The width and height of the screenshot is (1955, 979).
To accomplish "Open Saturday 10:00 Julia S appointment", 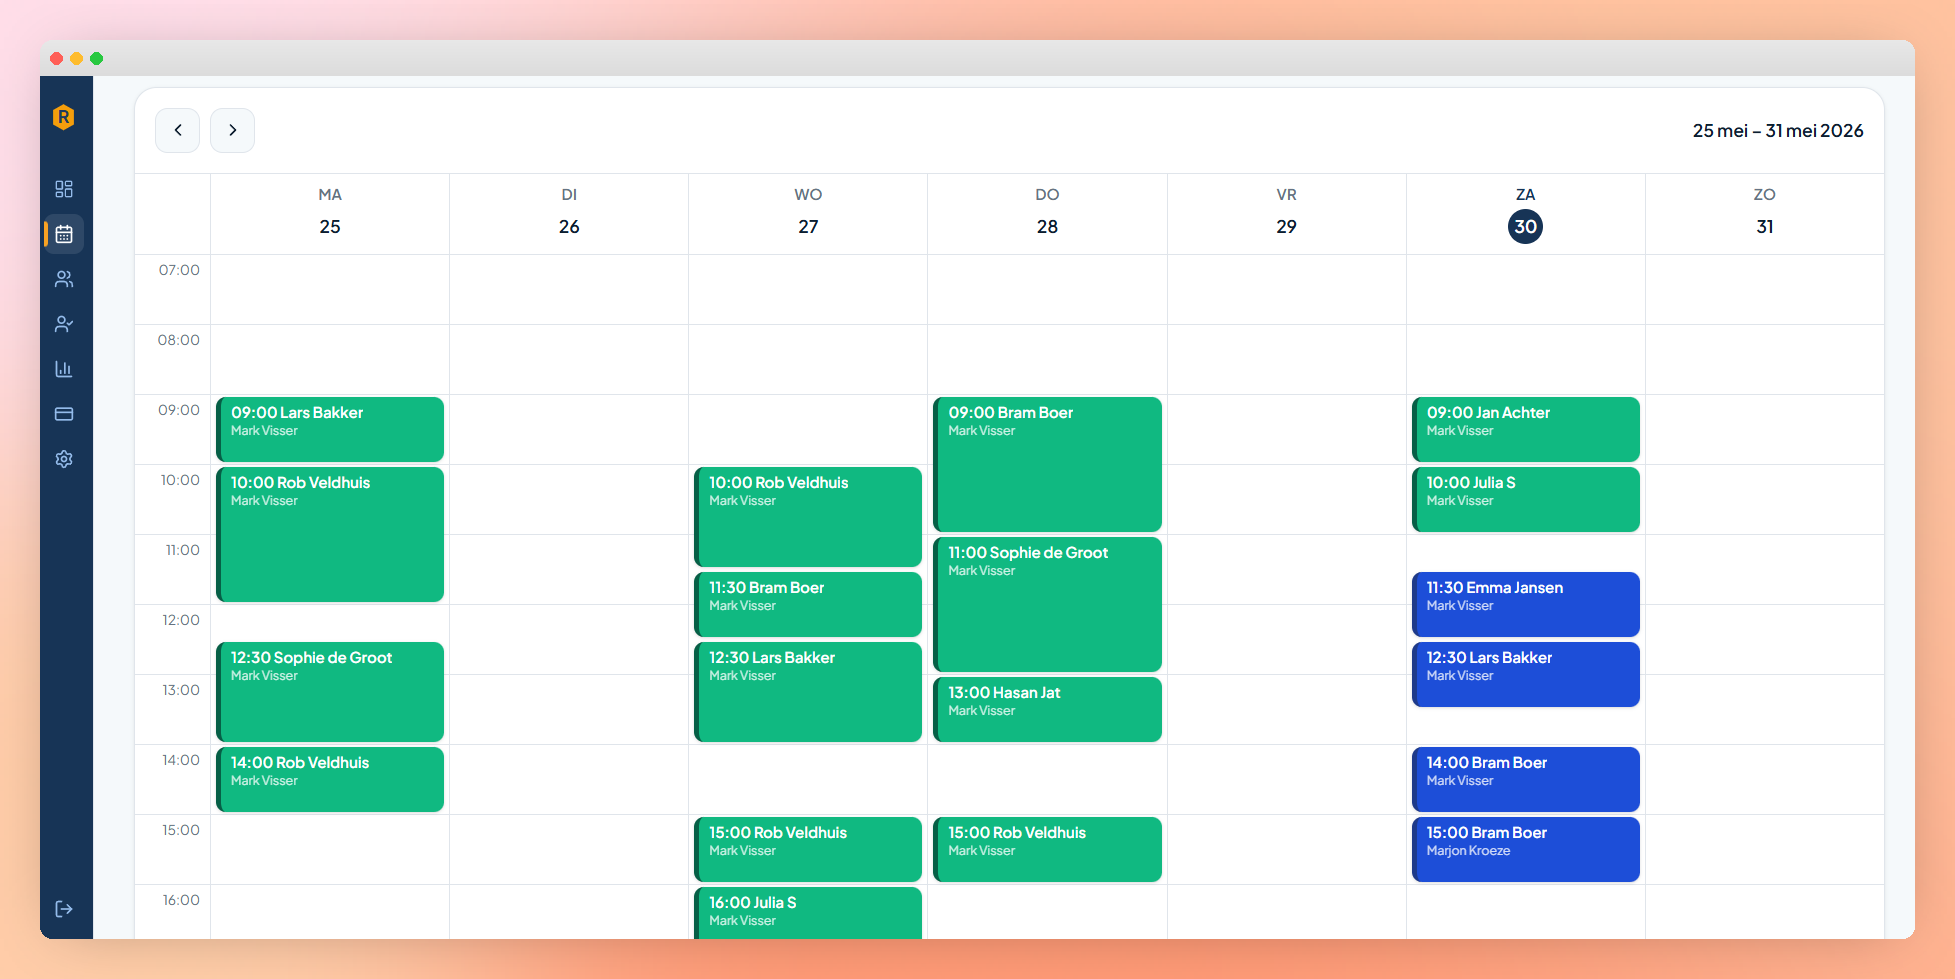I will [x=1526, y=499].
